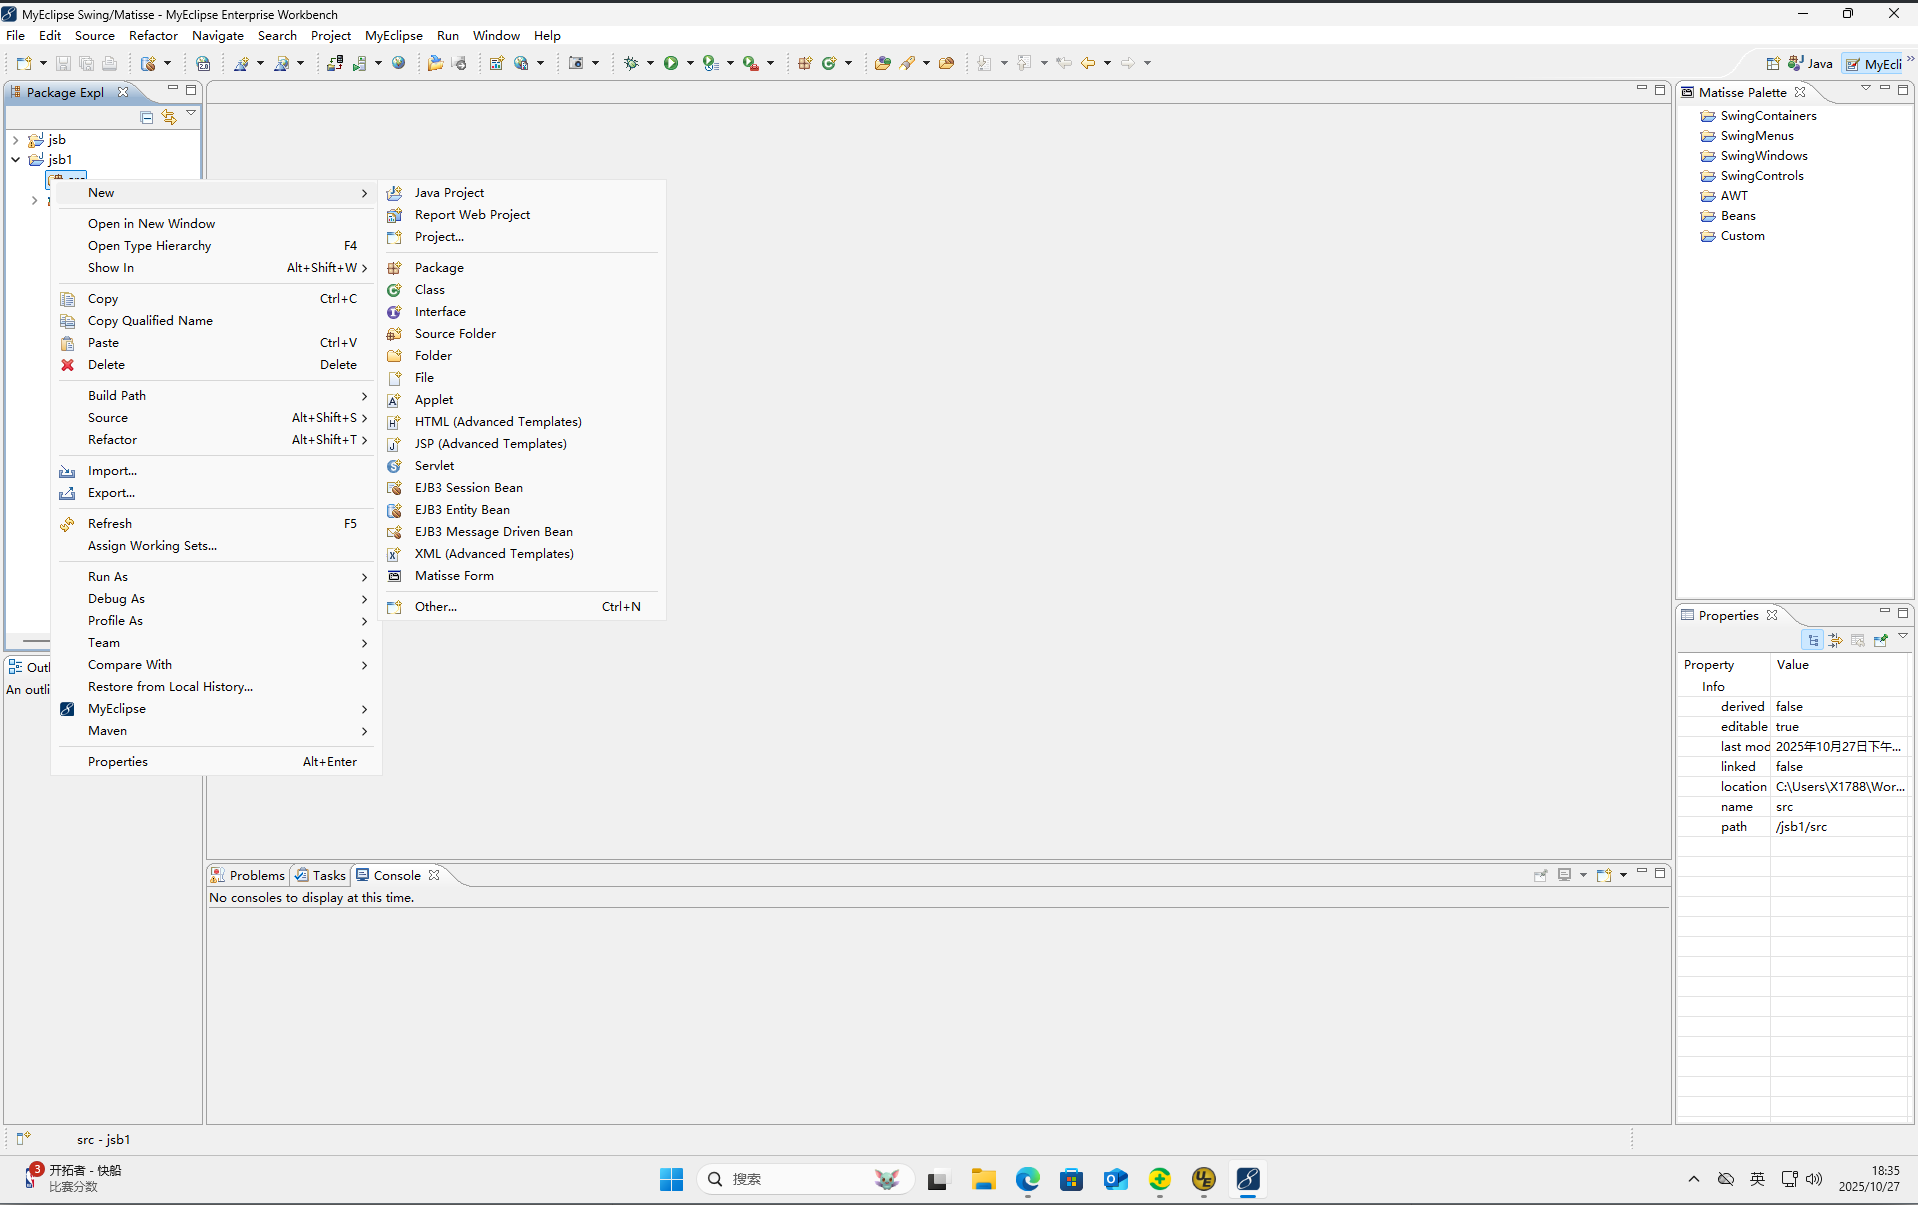
Task: Click the Outlook taskbar icon
Action: [x=1115, y=1180]
